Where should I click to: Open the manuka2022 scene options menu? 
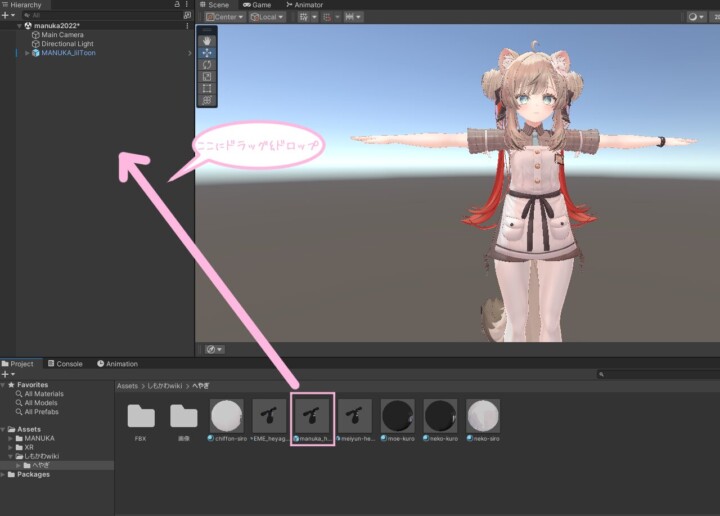(187, 26)
